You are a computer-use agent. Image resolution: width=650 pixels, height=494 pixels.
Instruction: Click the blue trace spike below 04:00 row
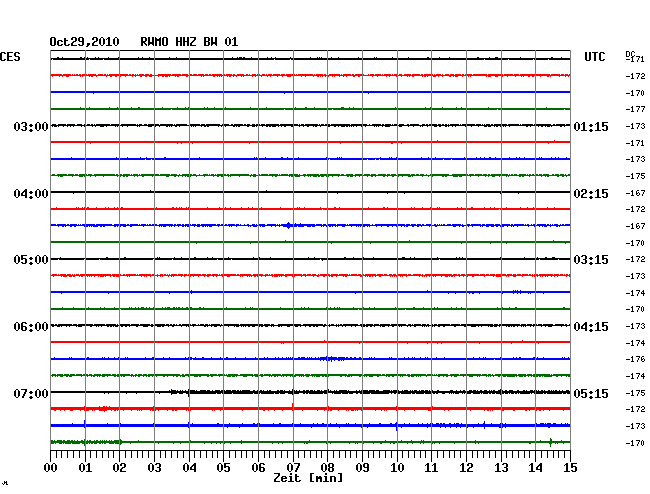[289, 225]
